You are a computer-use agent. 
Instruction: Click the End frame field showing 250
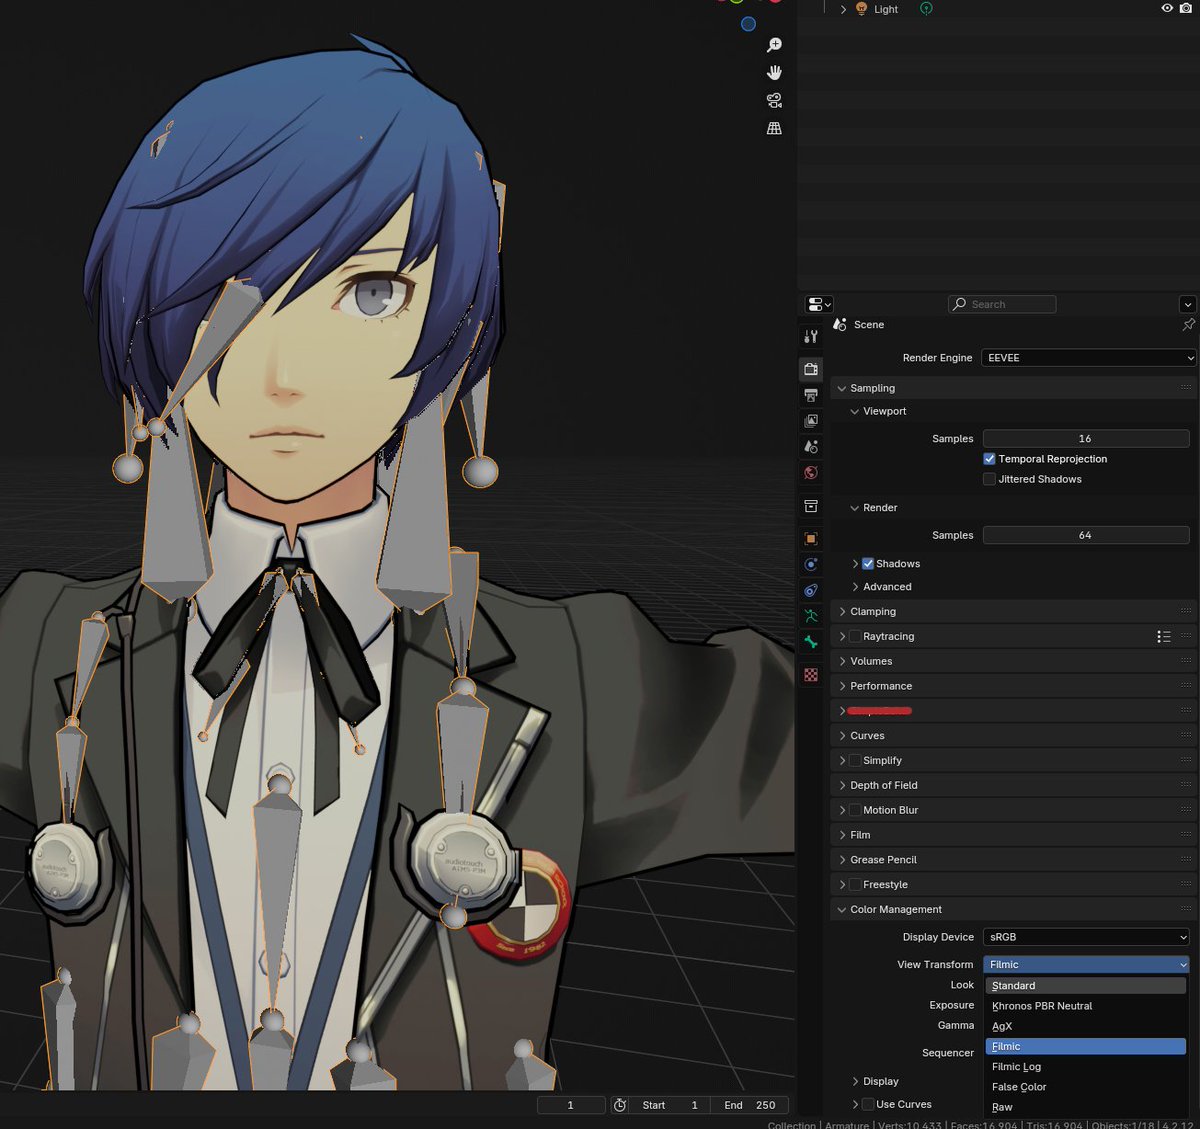[751, 1105]
